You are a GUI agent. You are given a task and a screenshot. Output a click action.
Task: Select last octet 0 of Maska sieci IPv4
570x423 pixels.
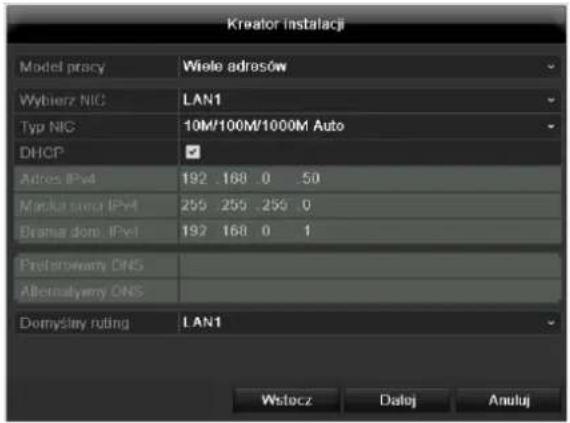click(306, 205)
